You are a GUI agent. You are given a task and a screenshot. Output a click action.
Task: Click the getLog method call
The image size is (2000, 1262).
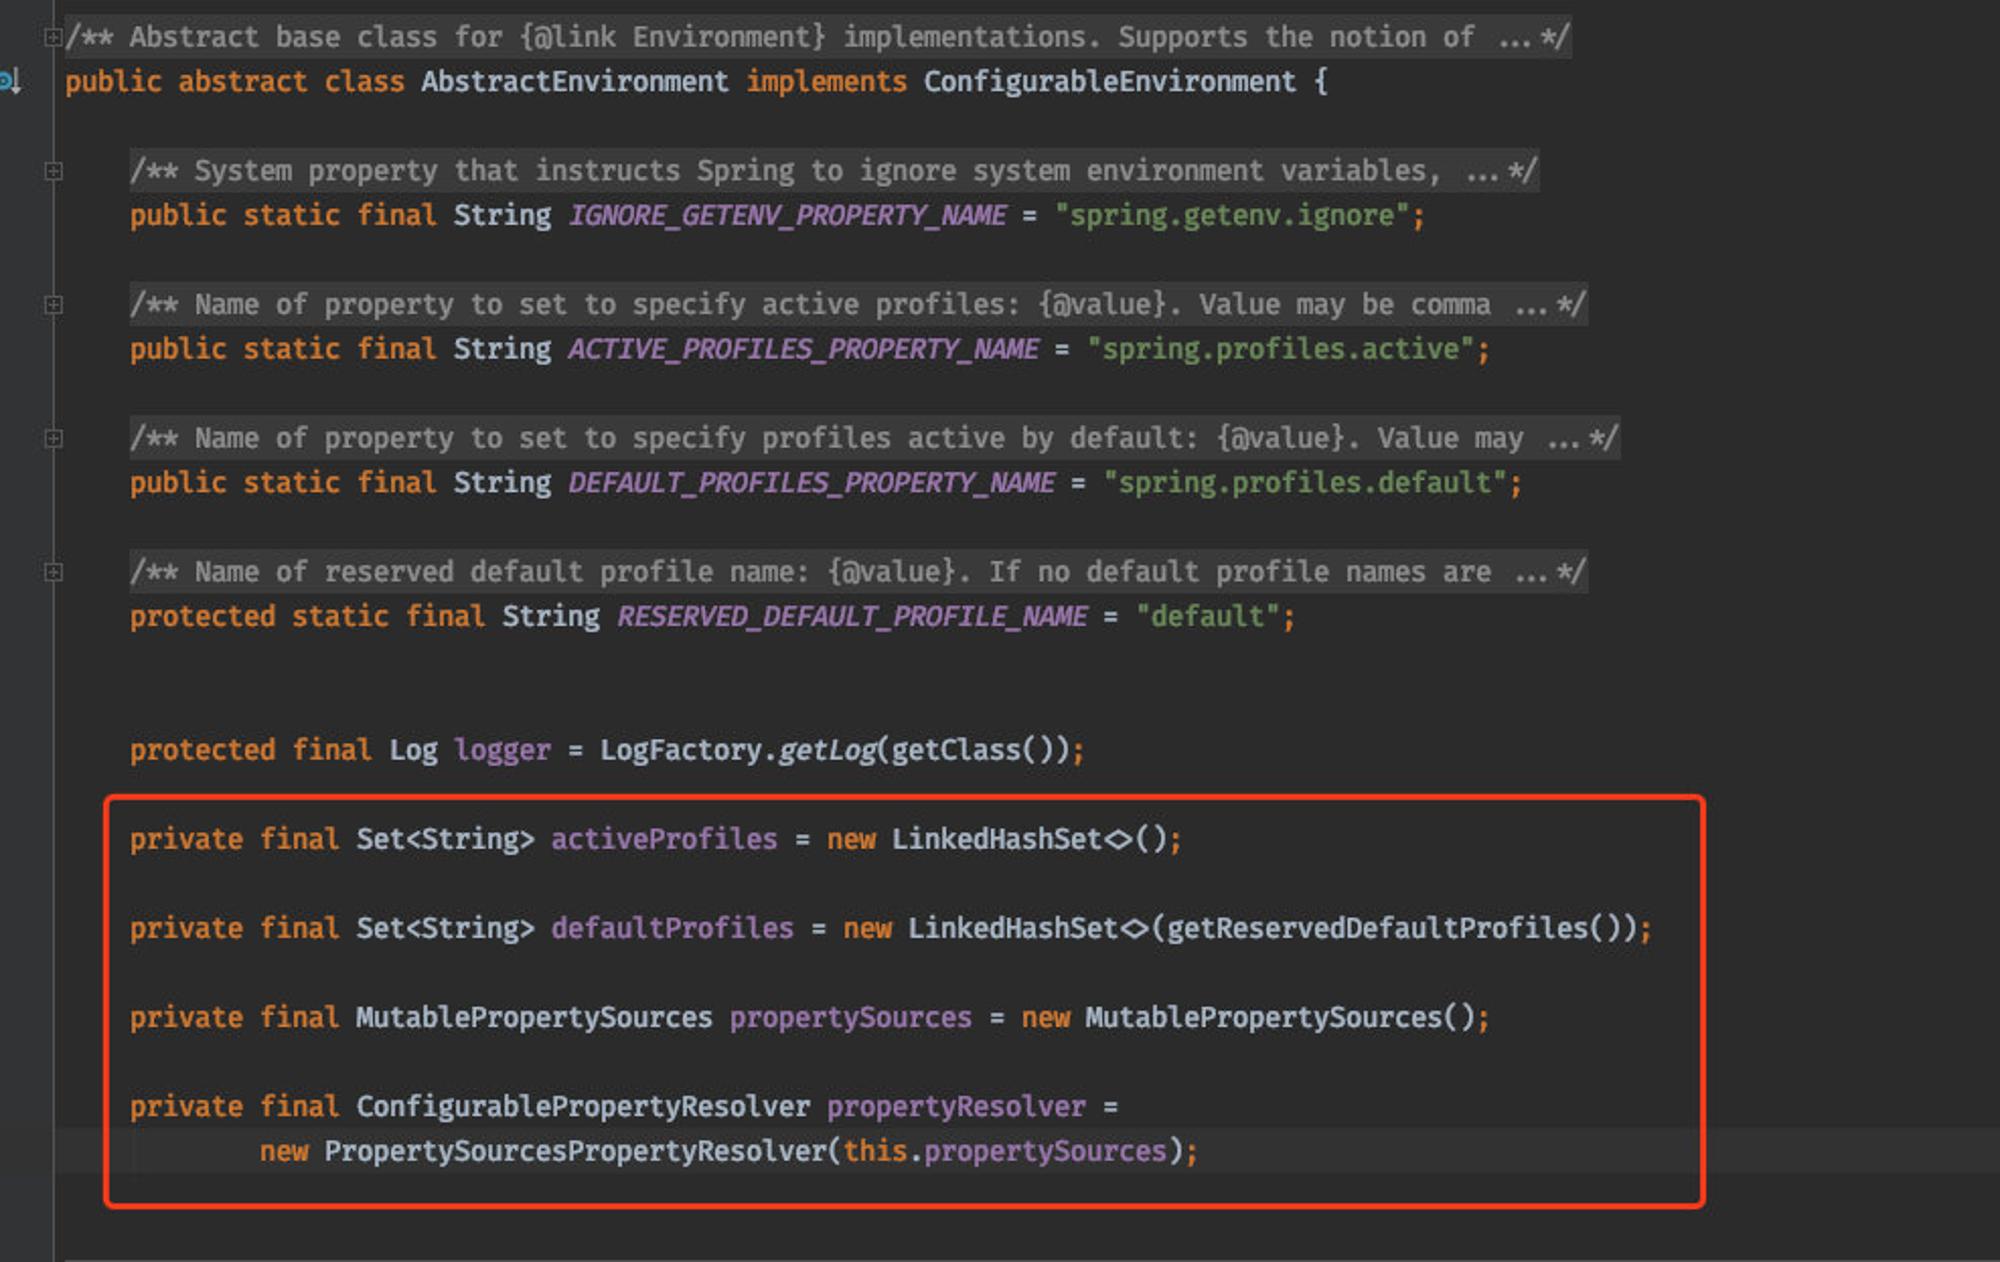point(827,750)
